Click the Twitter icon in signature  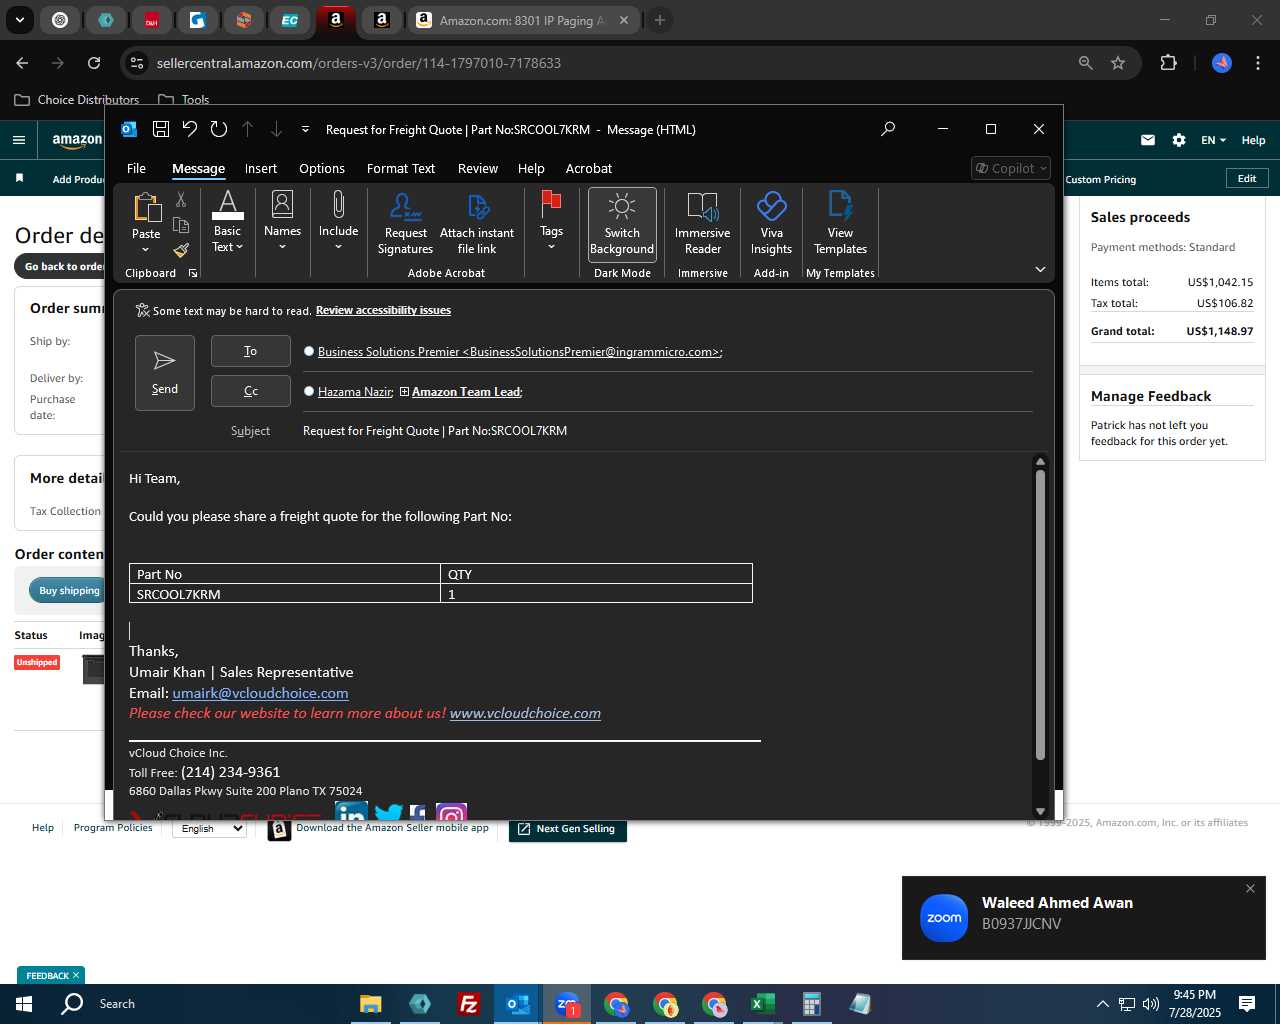[388, 813]
